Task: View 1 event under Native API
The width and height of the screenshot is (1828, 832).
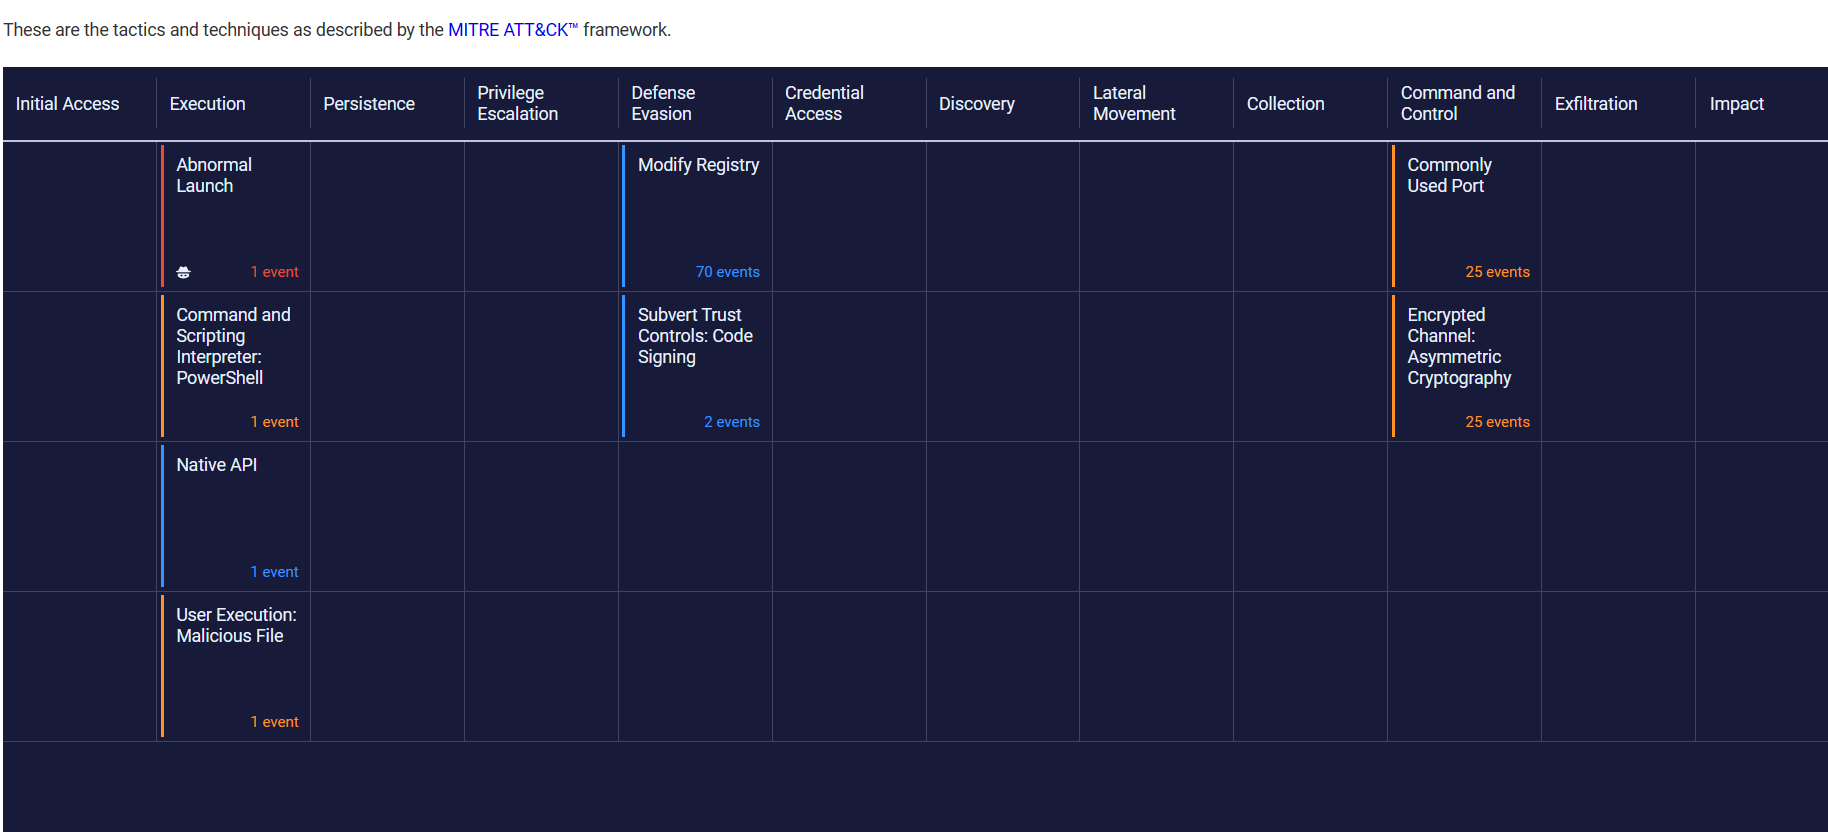Action: pyautogui.click(x=275, y=572)
